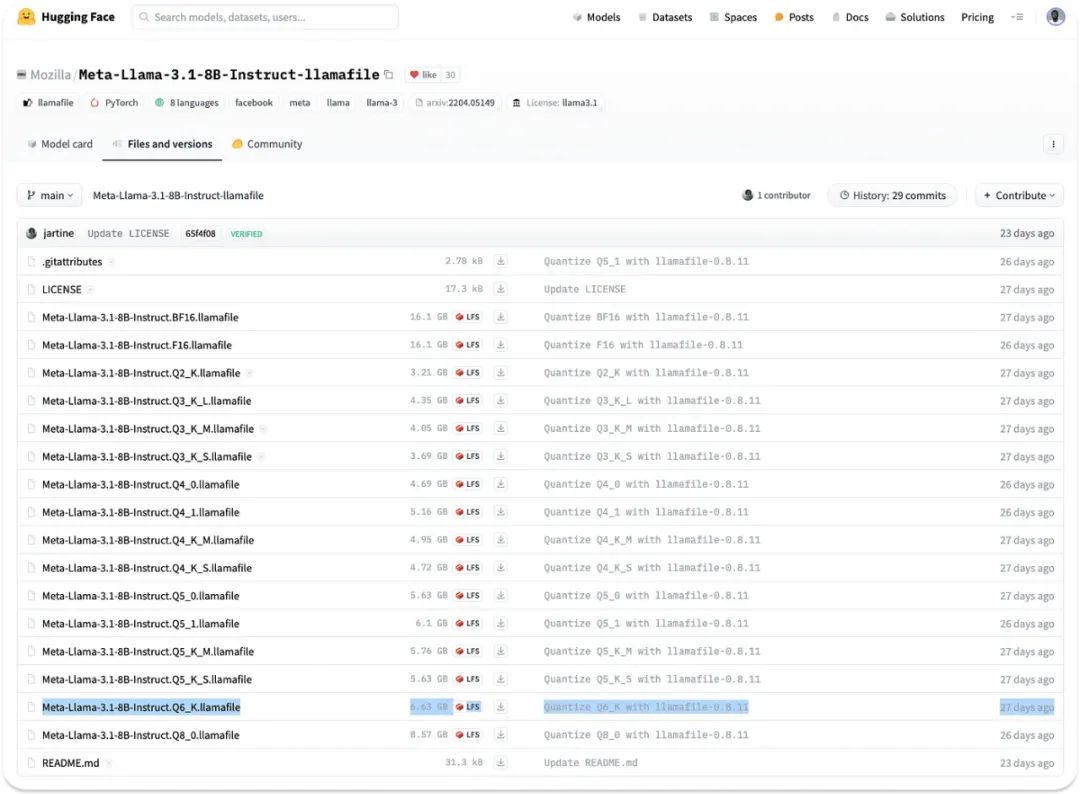Open the Q8_0.llamafile file

click(x=141, y=735)
